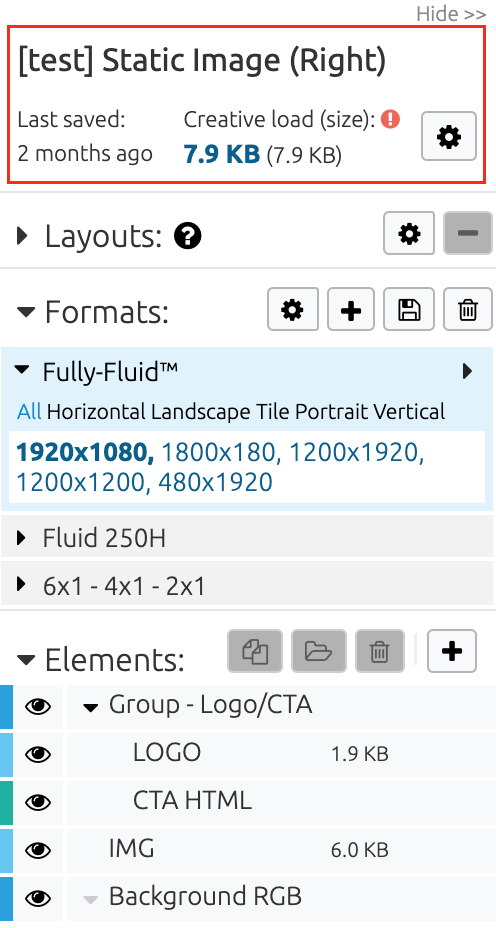496x928 pixels.
Task: Click Hide >> to collapse panel
Action: (451, 13)
